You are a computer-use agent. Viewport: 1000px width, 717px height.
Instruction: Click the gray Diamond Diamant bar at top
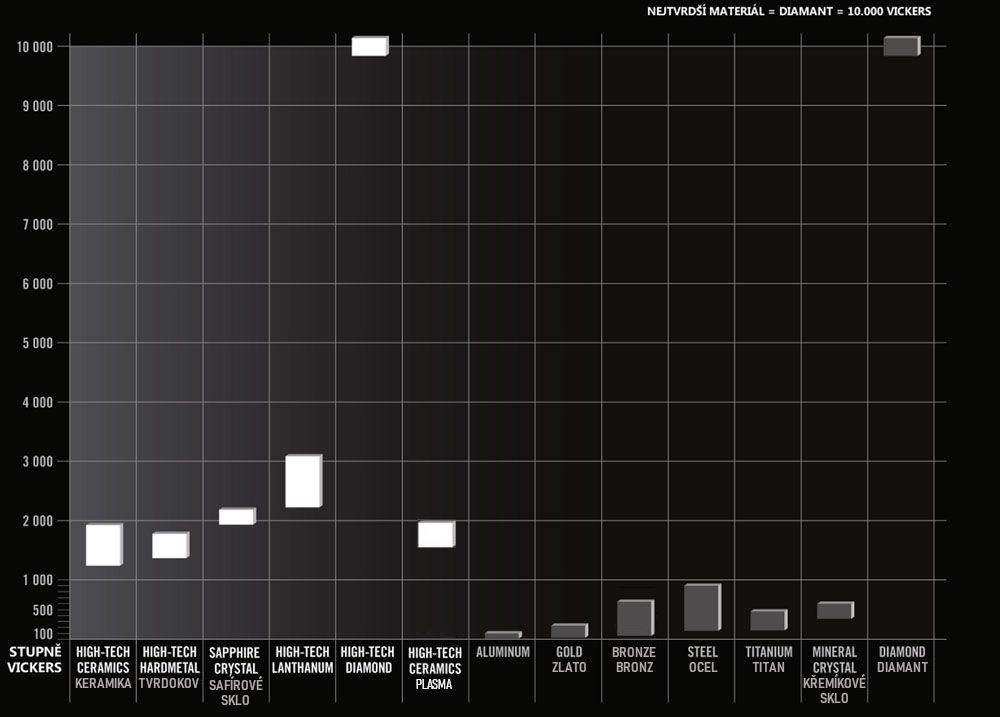tap(900, 46)
